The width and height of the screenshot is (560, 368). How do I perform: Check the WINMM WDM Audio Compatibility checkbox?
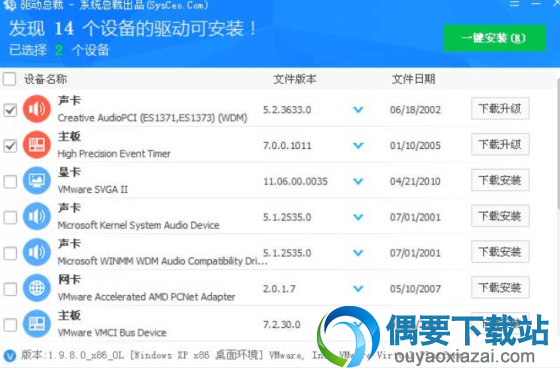click(x=10, y=253)
